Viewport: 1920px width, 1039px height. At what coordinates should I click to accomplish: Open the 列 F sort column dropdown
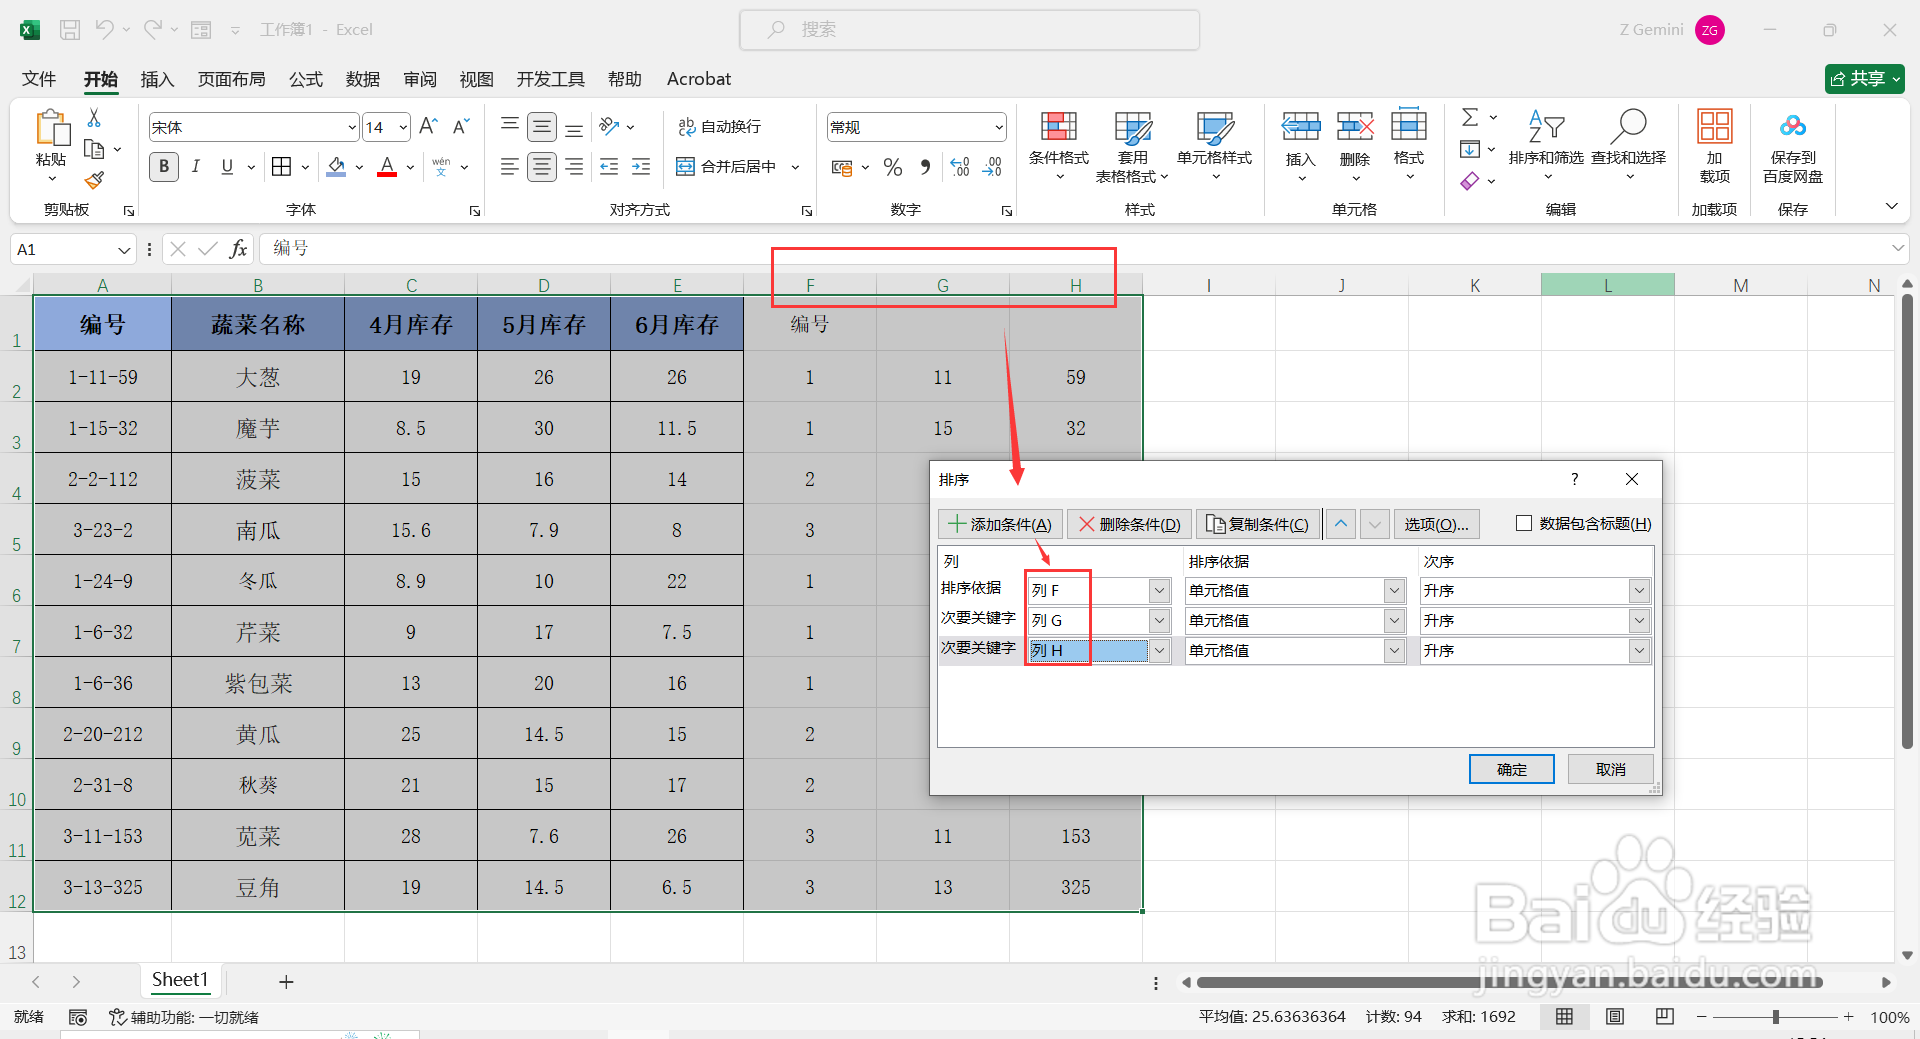[1159, 591]
